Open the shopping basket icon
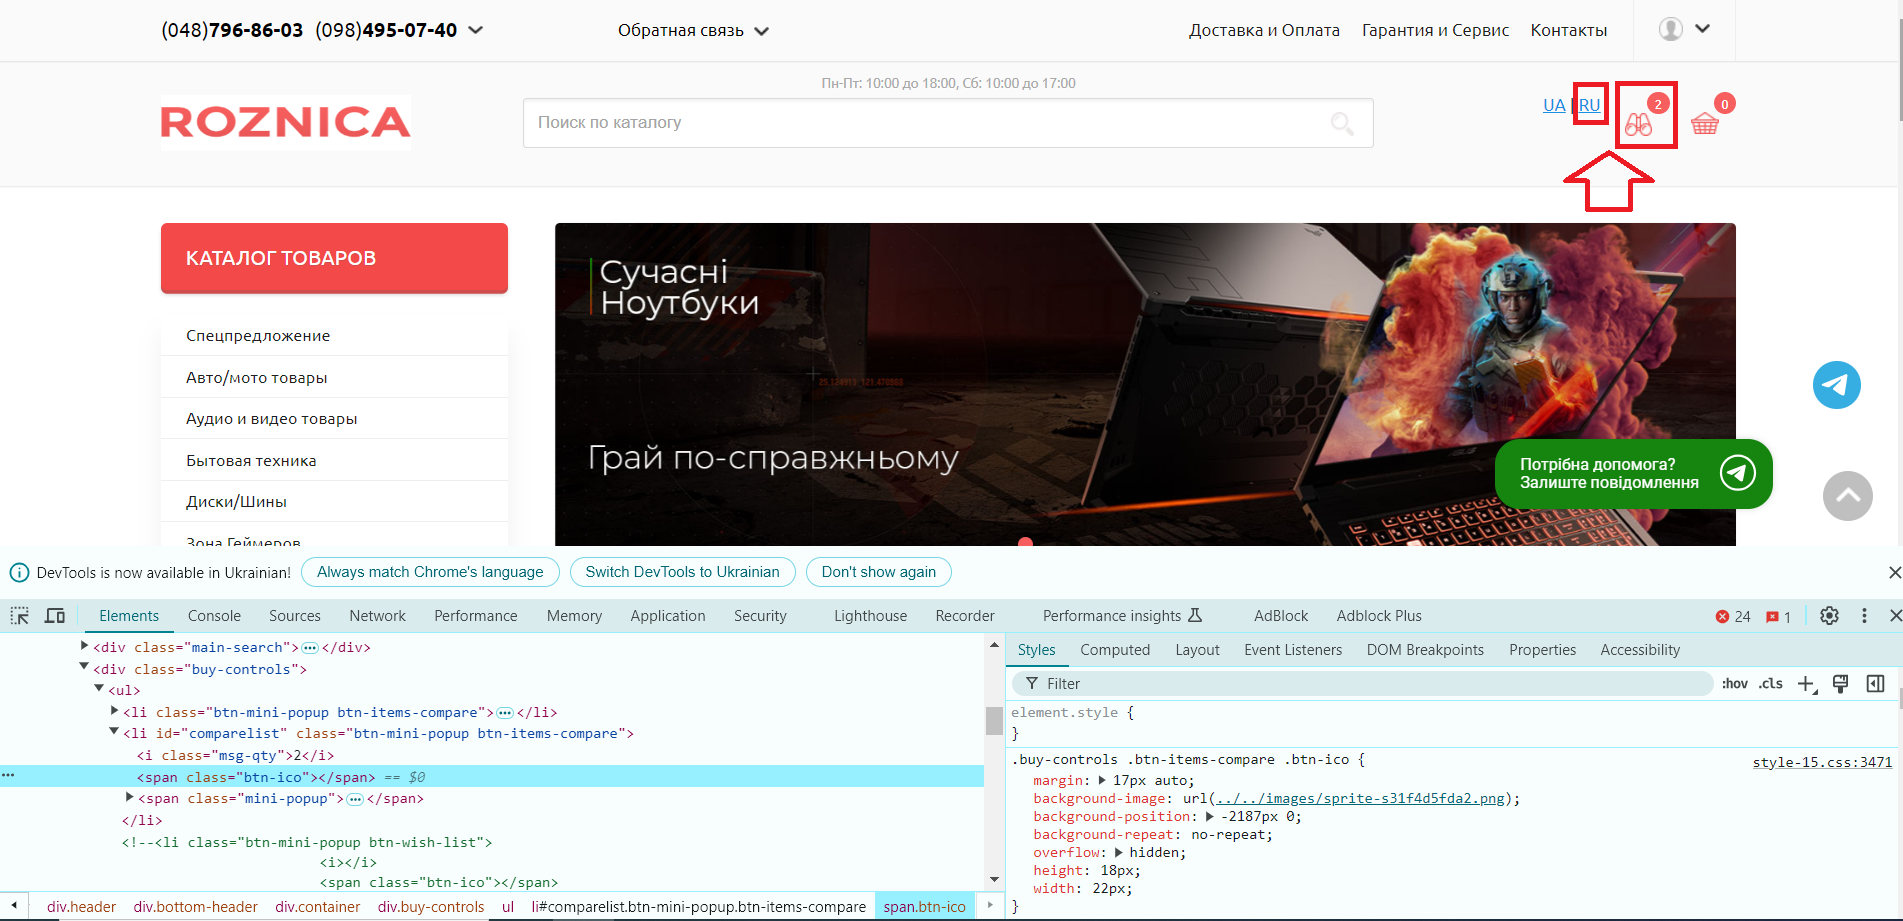Viewport: 1903px width, 921px height. 1704,124
